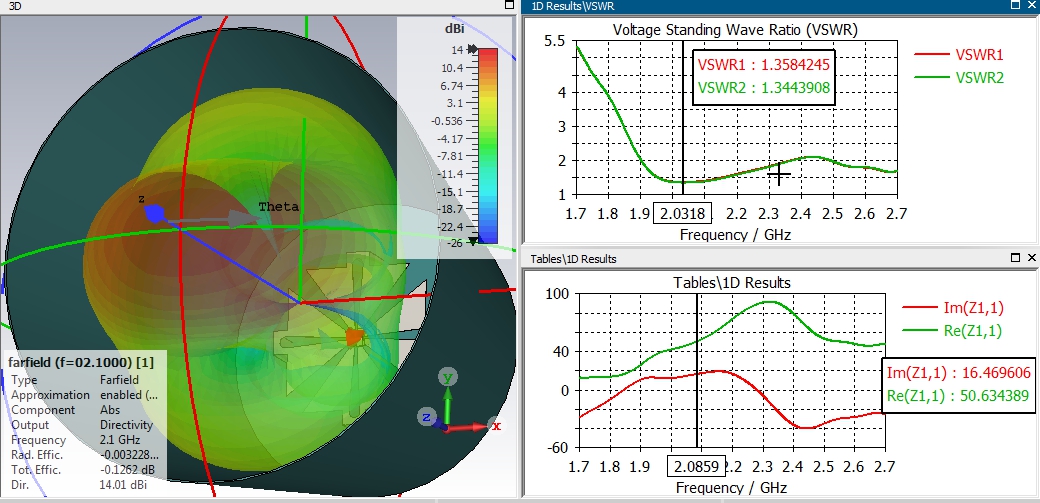Screen dimensions: 1040x503
Task: Click the 2.0318 frequency marker field
Action: 682,214
